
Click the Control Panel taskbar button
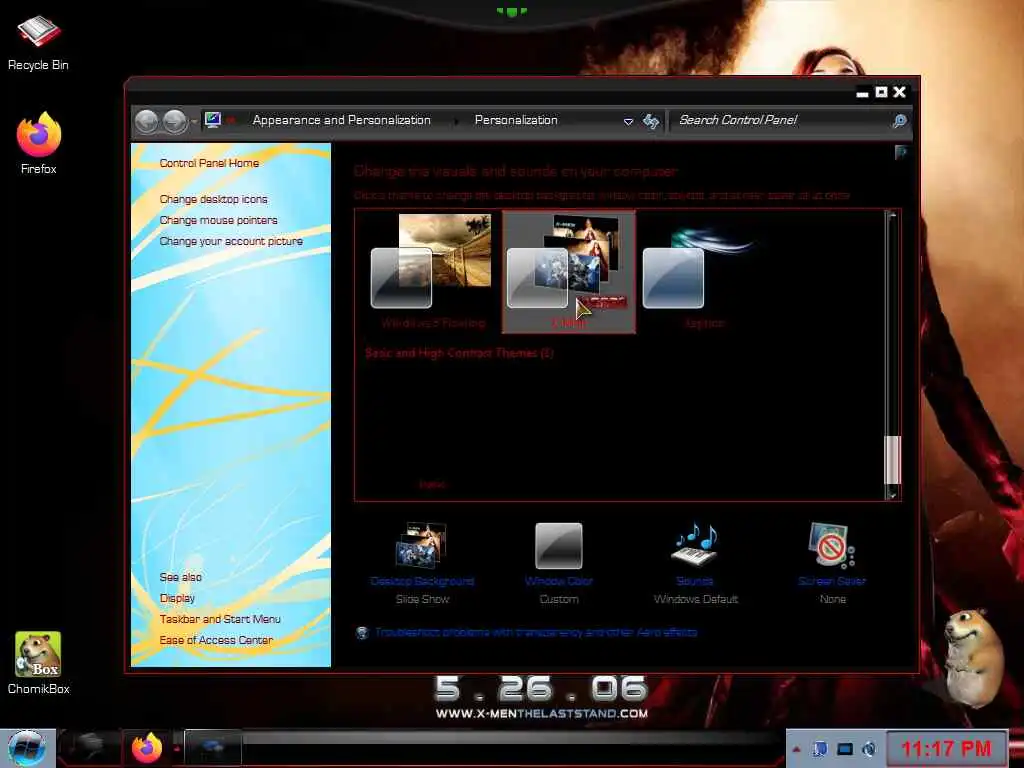point(213,748)
